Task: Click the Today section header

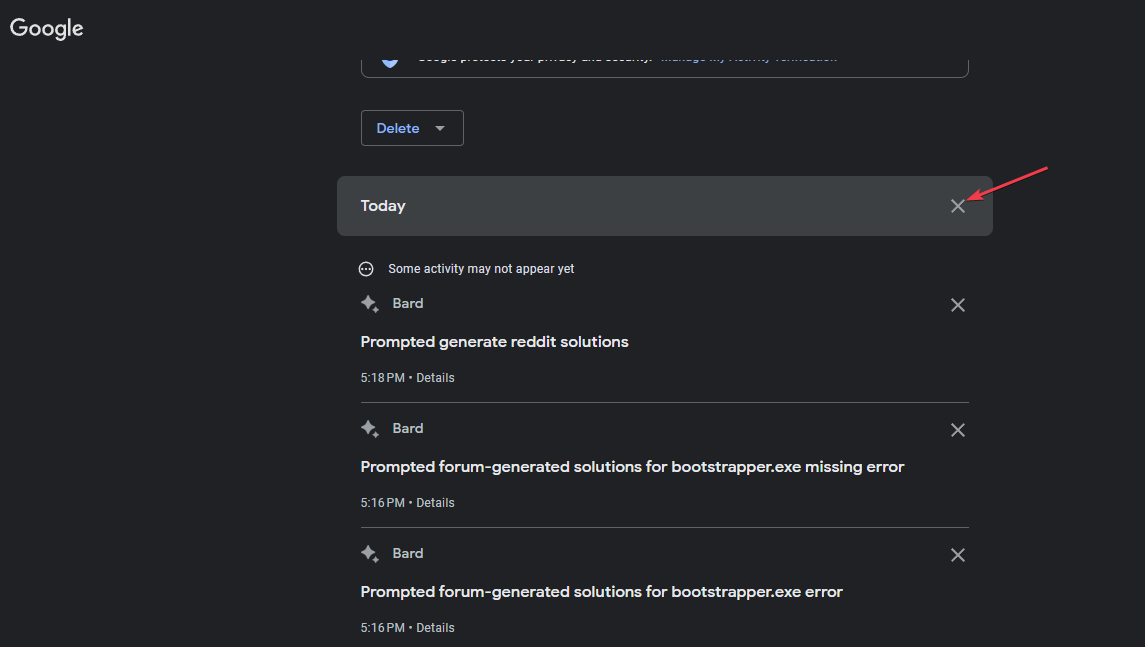Action: tap(383, 206)
